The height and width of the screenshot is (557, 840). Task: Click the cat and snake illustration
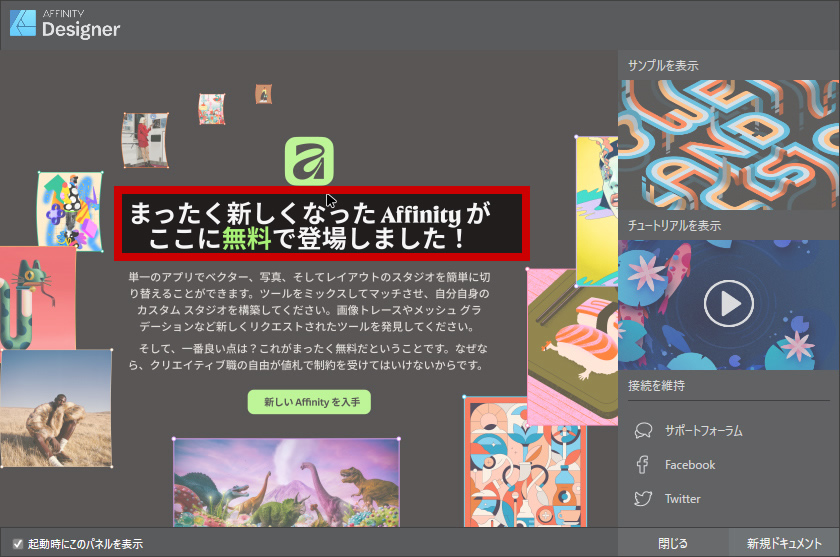[38, 298]
